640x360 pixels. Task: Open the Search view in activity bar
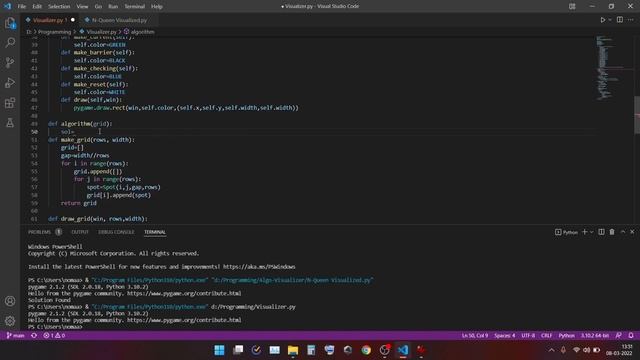tap(10, 42)
